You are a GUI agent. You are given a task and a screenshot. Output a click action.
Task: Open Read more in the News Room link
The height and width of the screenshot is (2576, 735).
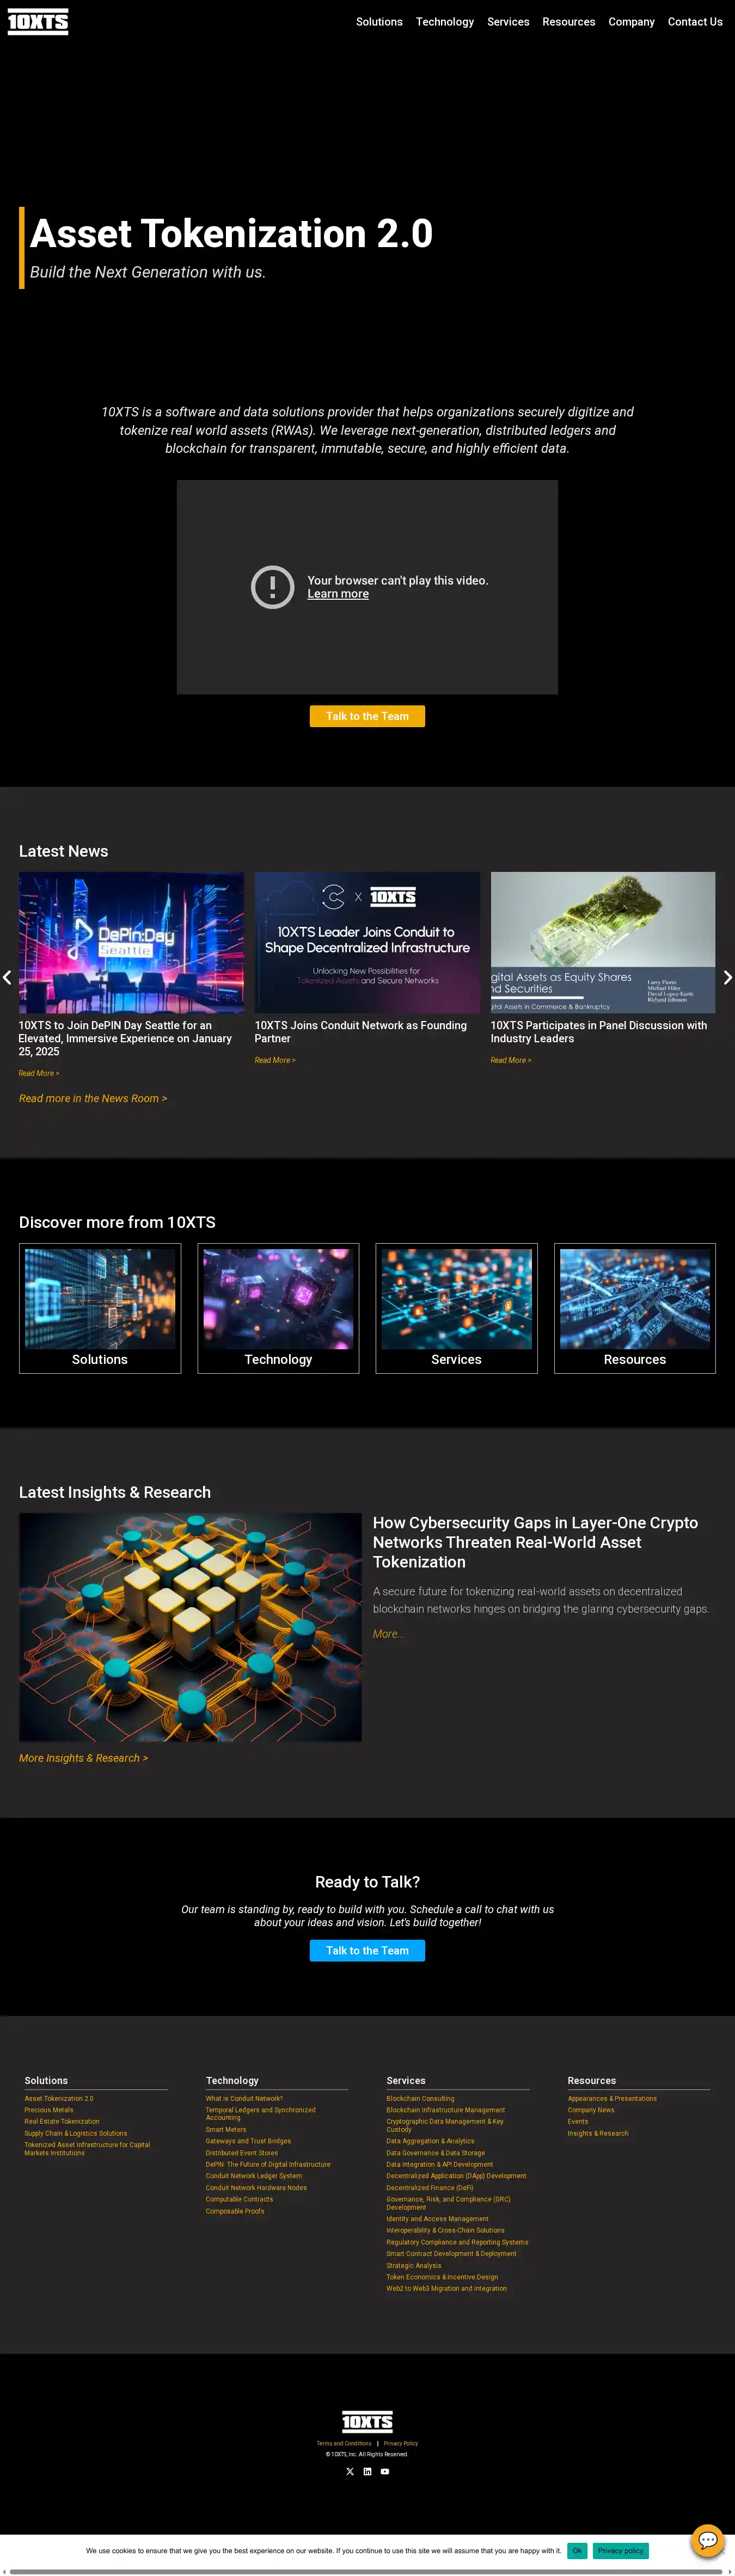(x=93, y=1098)
